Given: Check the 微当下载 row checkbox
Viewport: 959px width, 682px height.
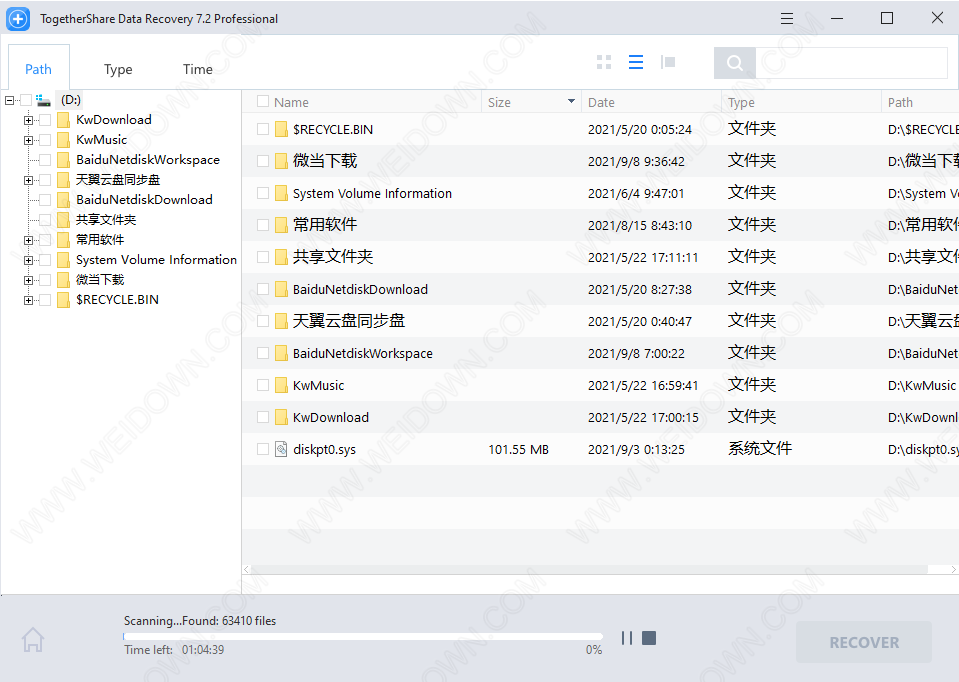Looking at the screenshot, I should pos(263,161).
